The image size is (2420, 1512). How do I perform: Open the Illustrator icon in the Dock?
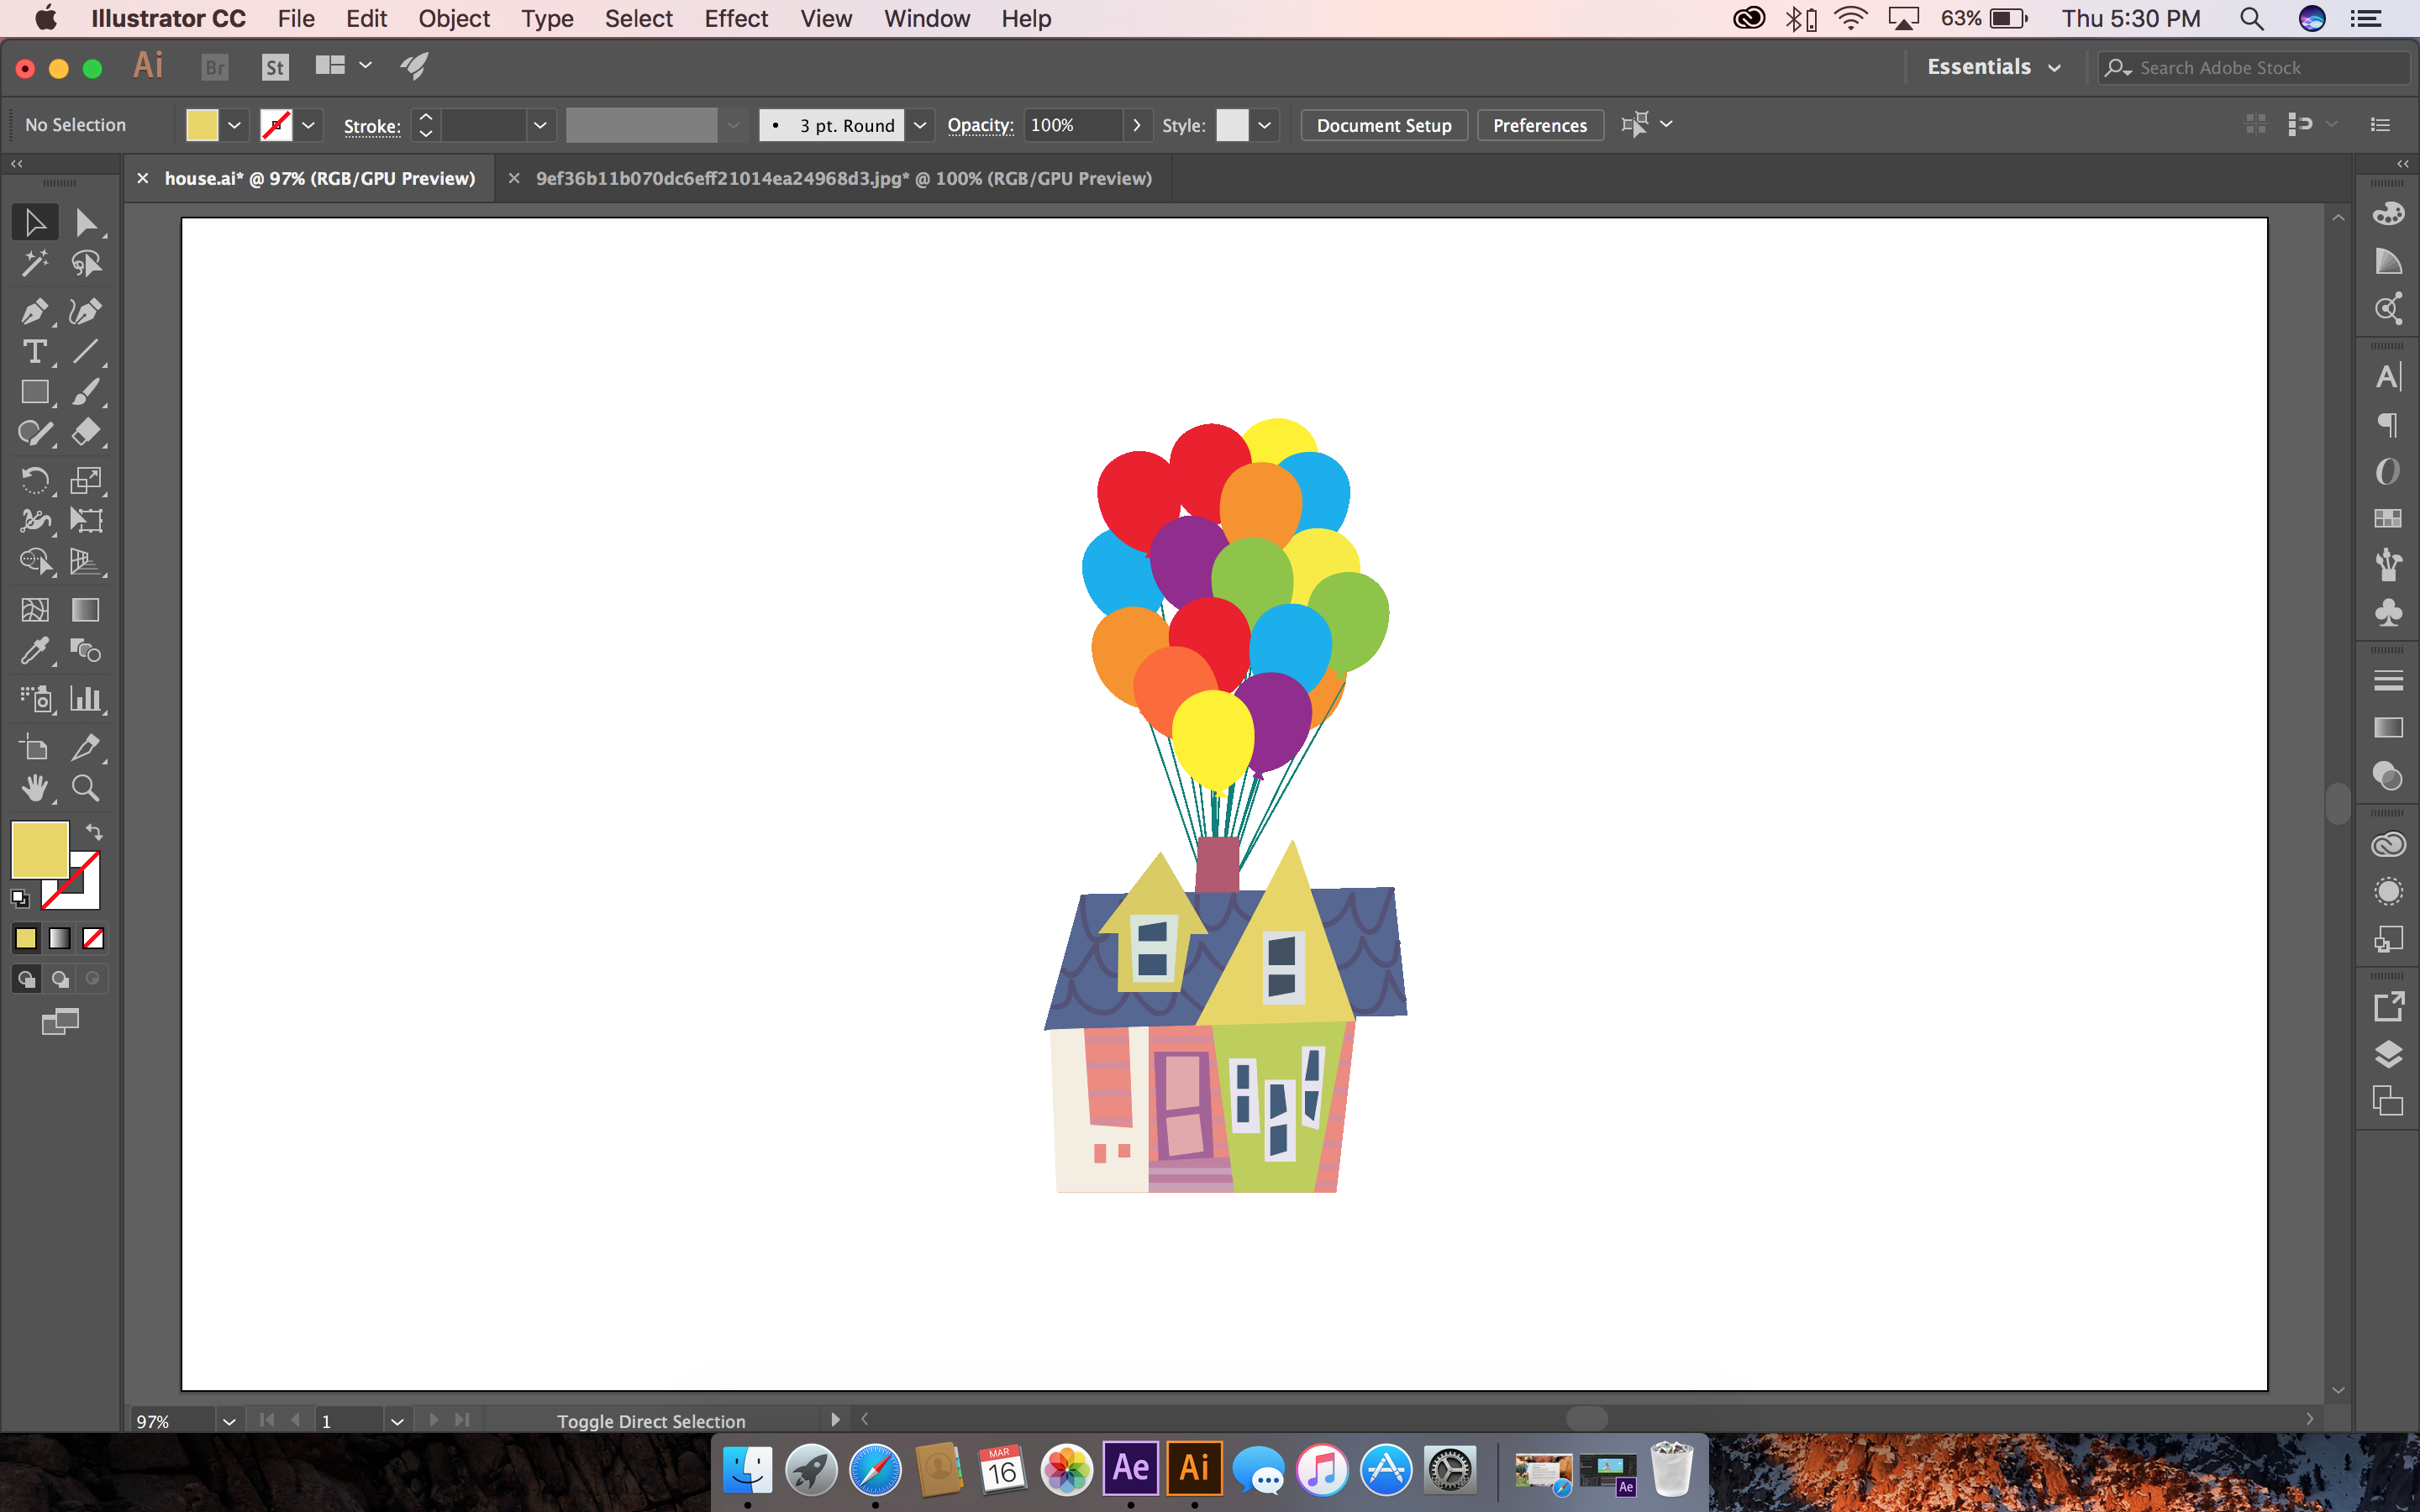click(1194, 1468)
